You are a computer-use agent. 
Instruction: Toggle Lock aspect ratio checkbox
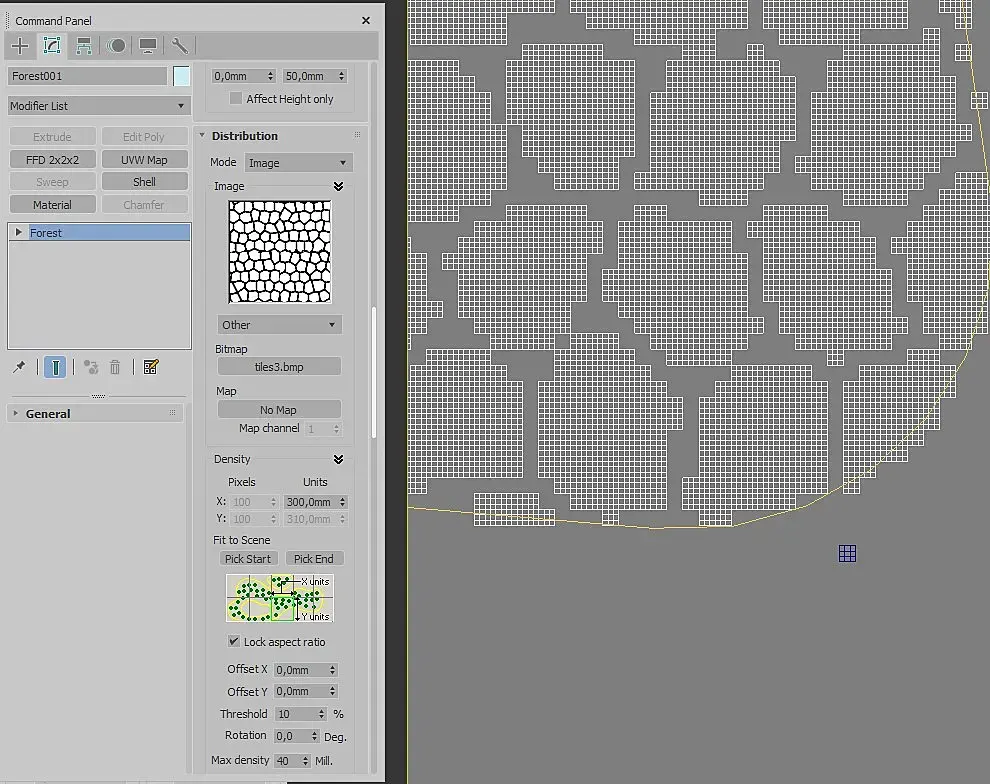tap(234, 641)
